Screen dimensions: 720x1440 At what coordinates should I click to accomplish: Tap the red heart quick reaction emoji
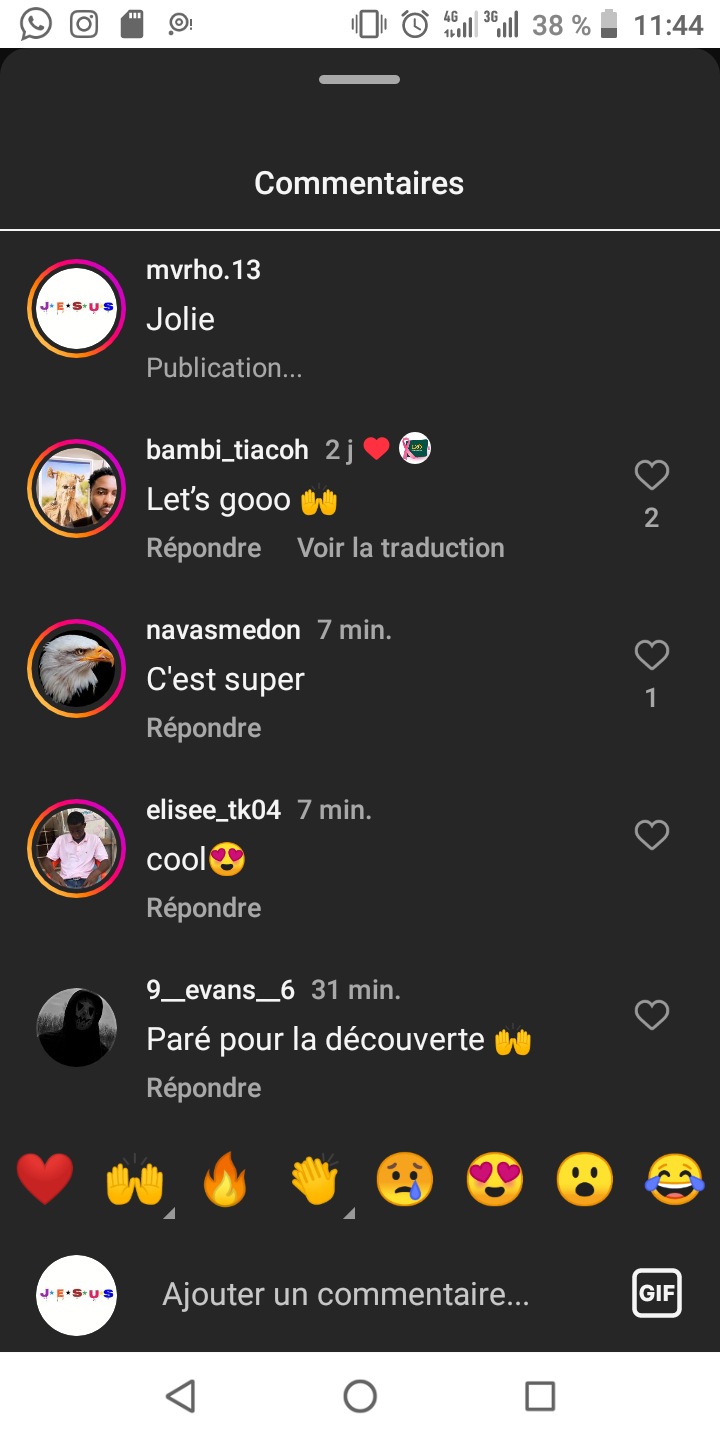45,1179
